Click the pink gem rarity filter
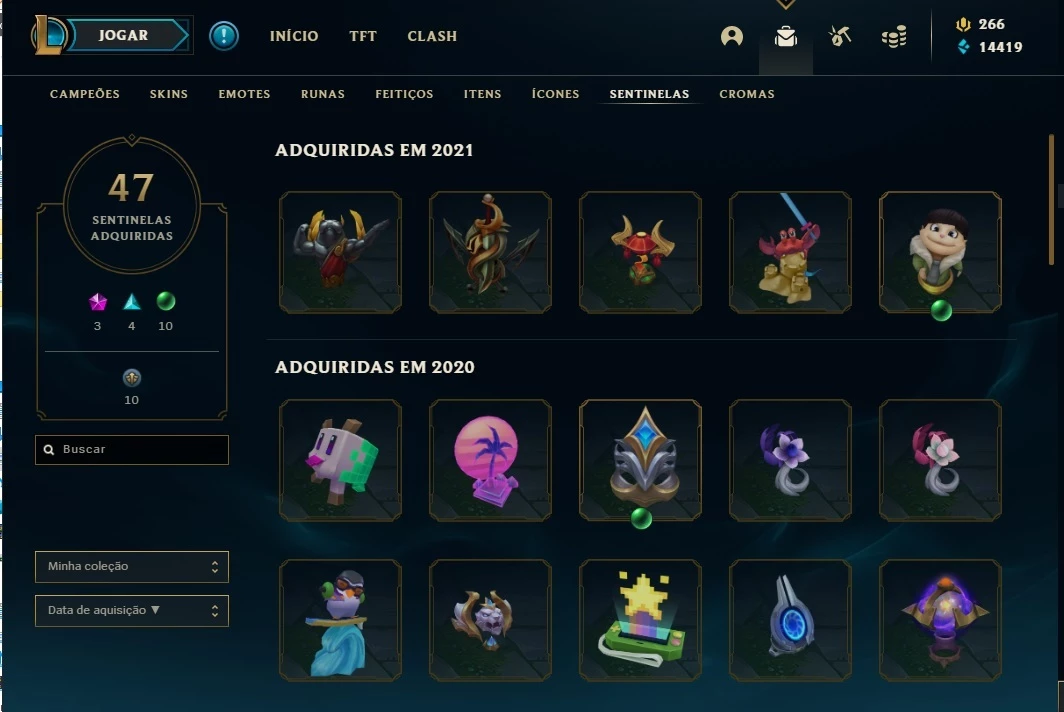 (98, 301)
